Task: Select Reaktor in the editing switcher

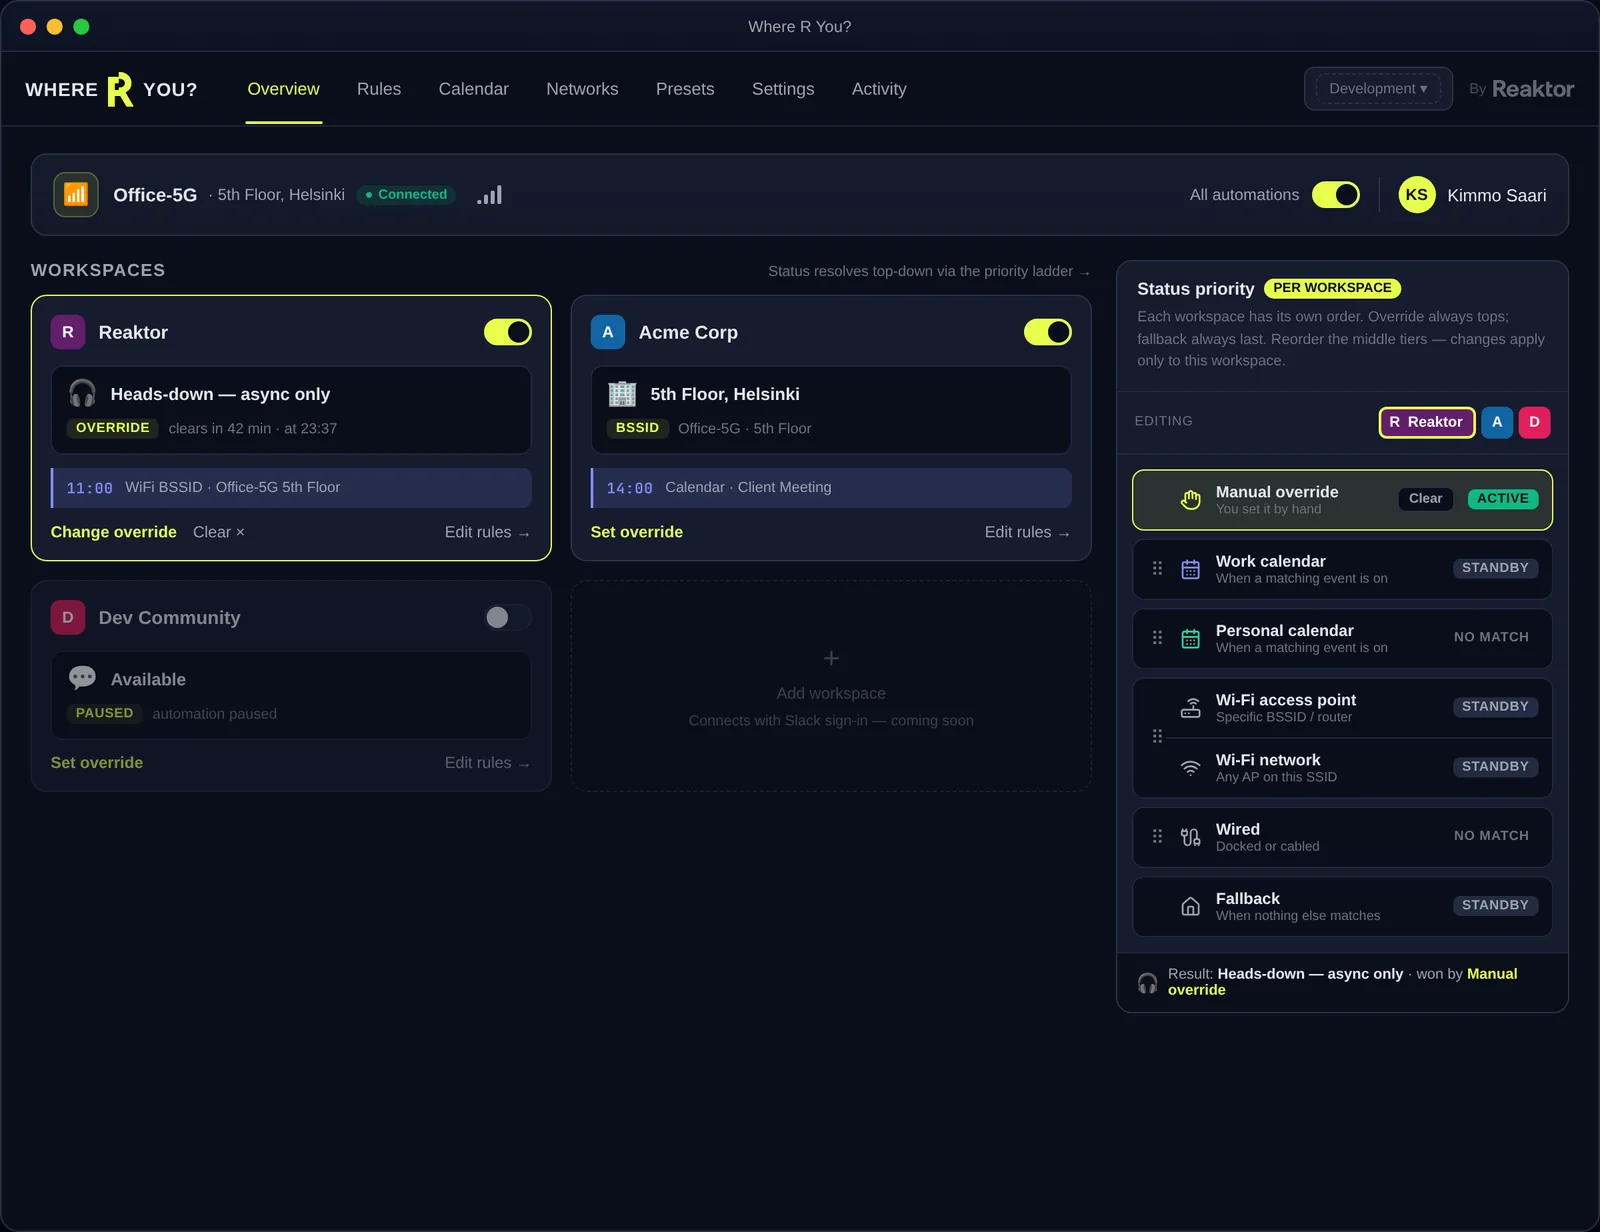Action: tap(1427, 422)
